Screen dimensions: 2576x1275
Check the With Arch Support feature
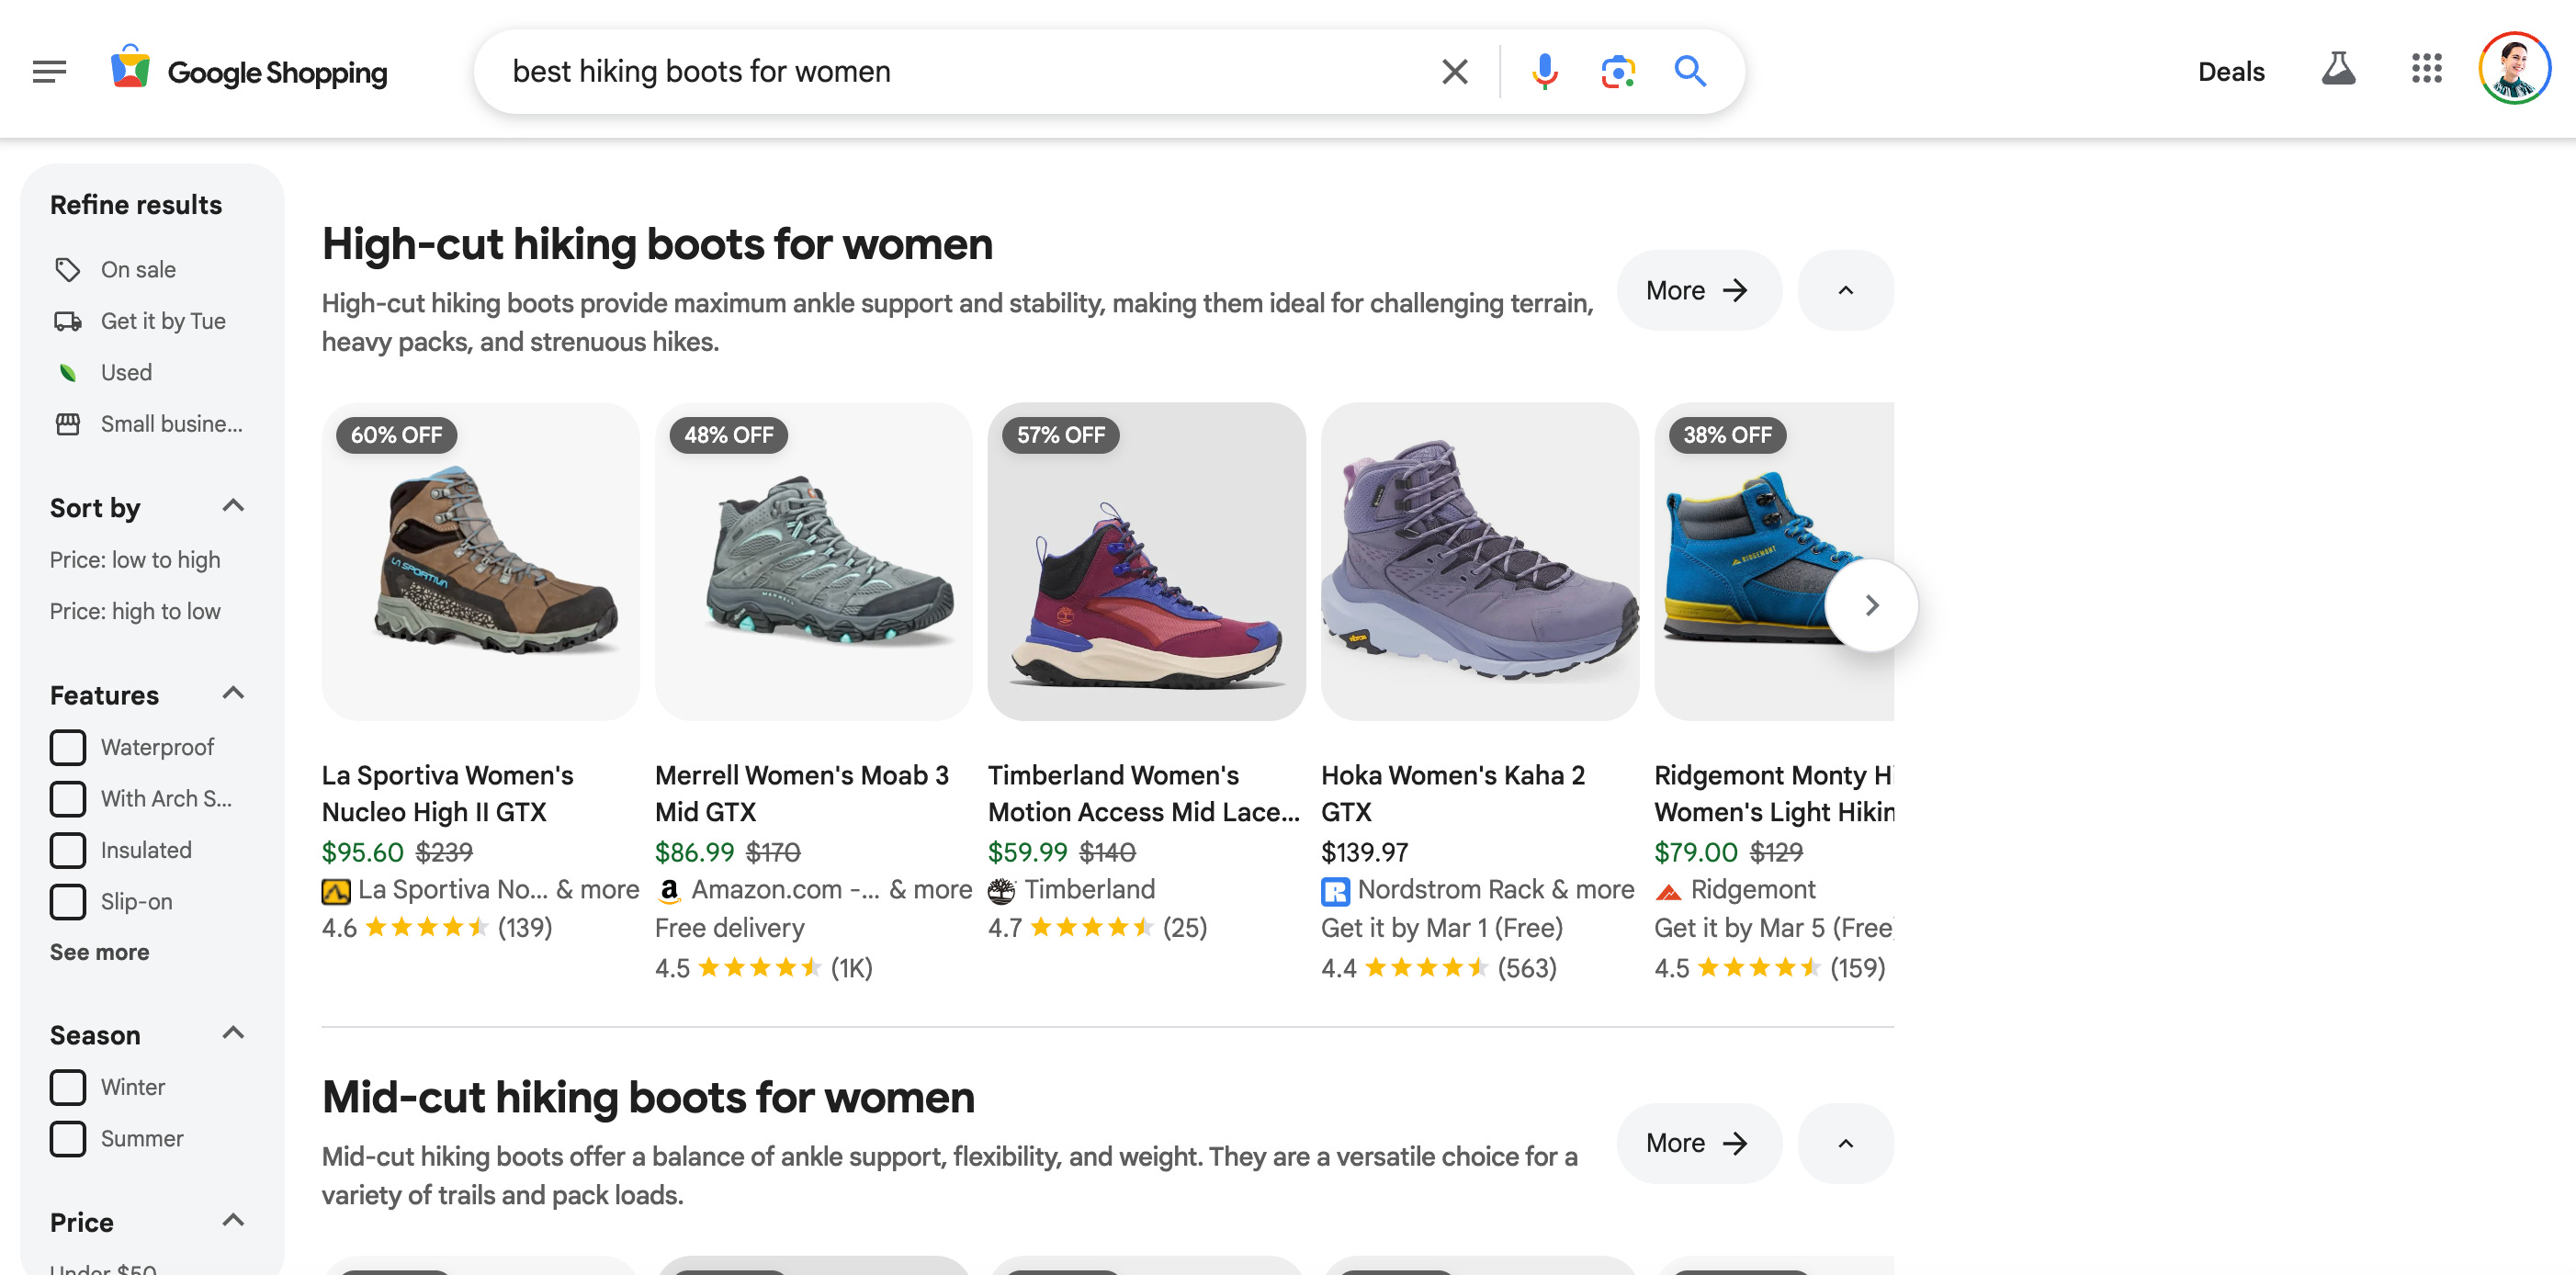pyautogui.click(x=68, y=798)
